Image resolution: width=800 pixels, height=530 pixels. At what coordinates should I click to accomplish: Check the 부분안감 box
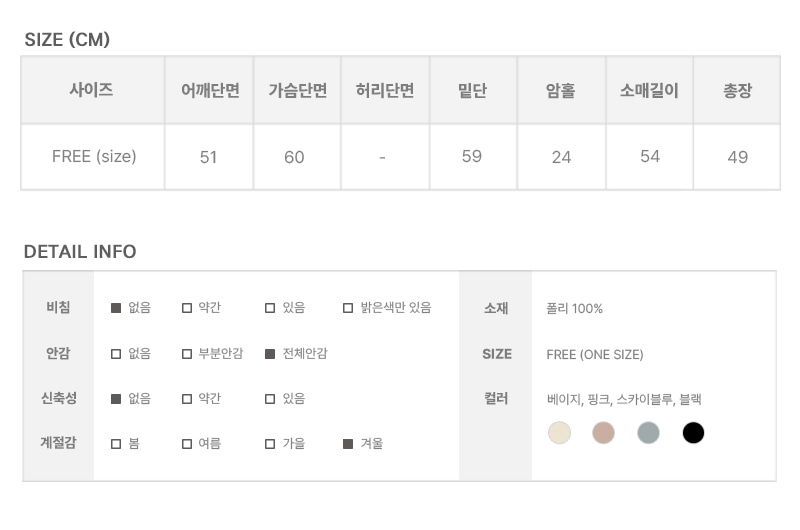point(187,354)
